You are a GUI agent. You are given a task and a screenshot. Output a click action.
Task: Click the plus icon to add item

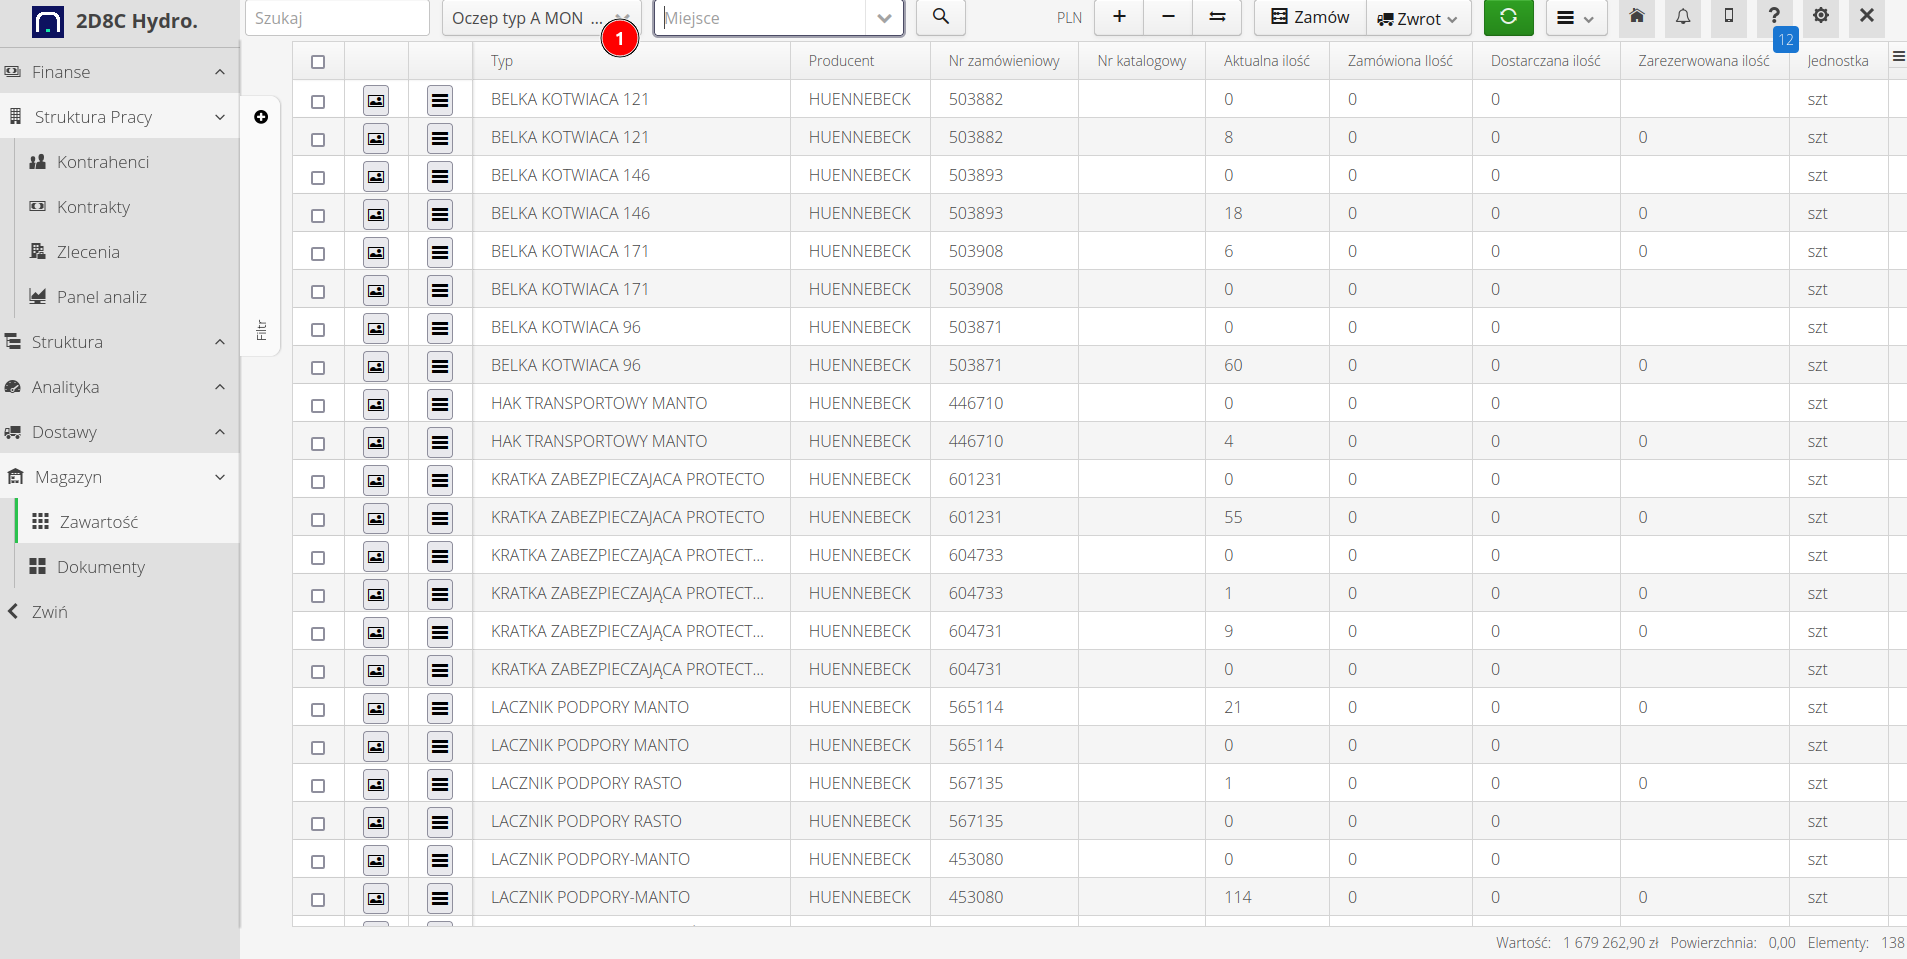click(x=1119, y=17)
